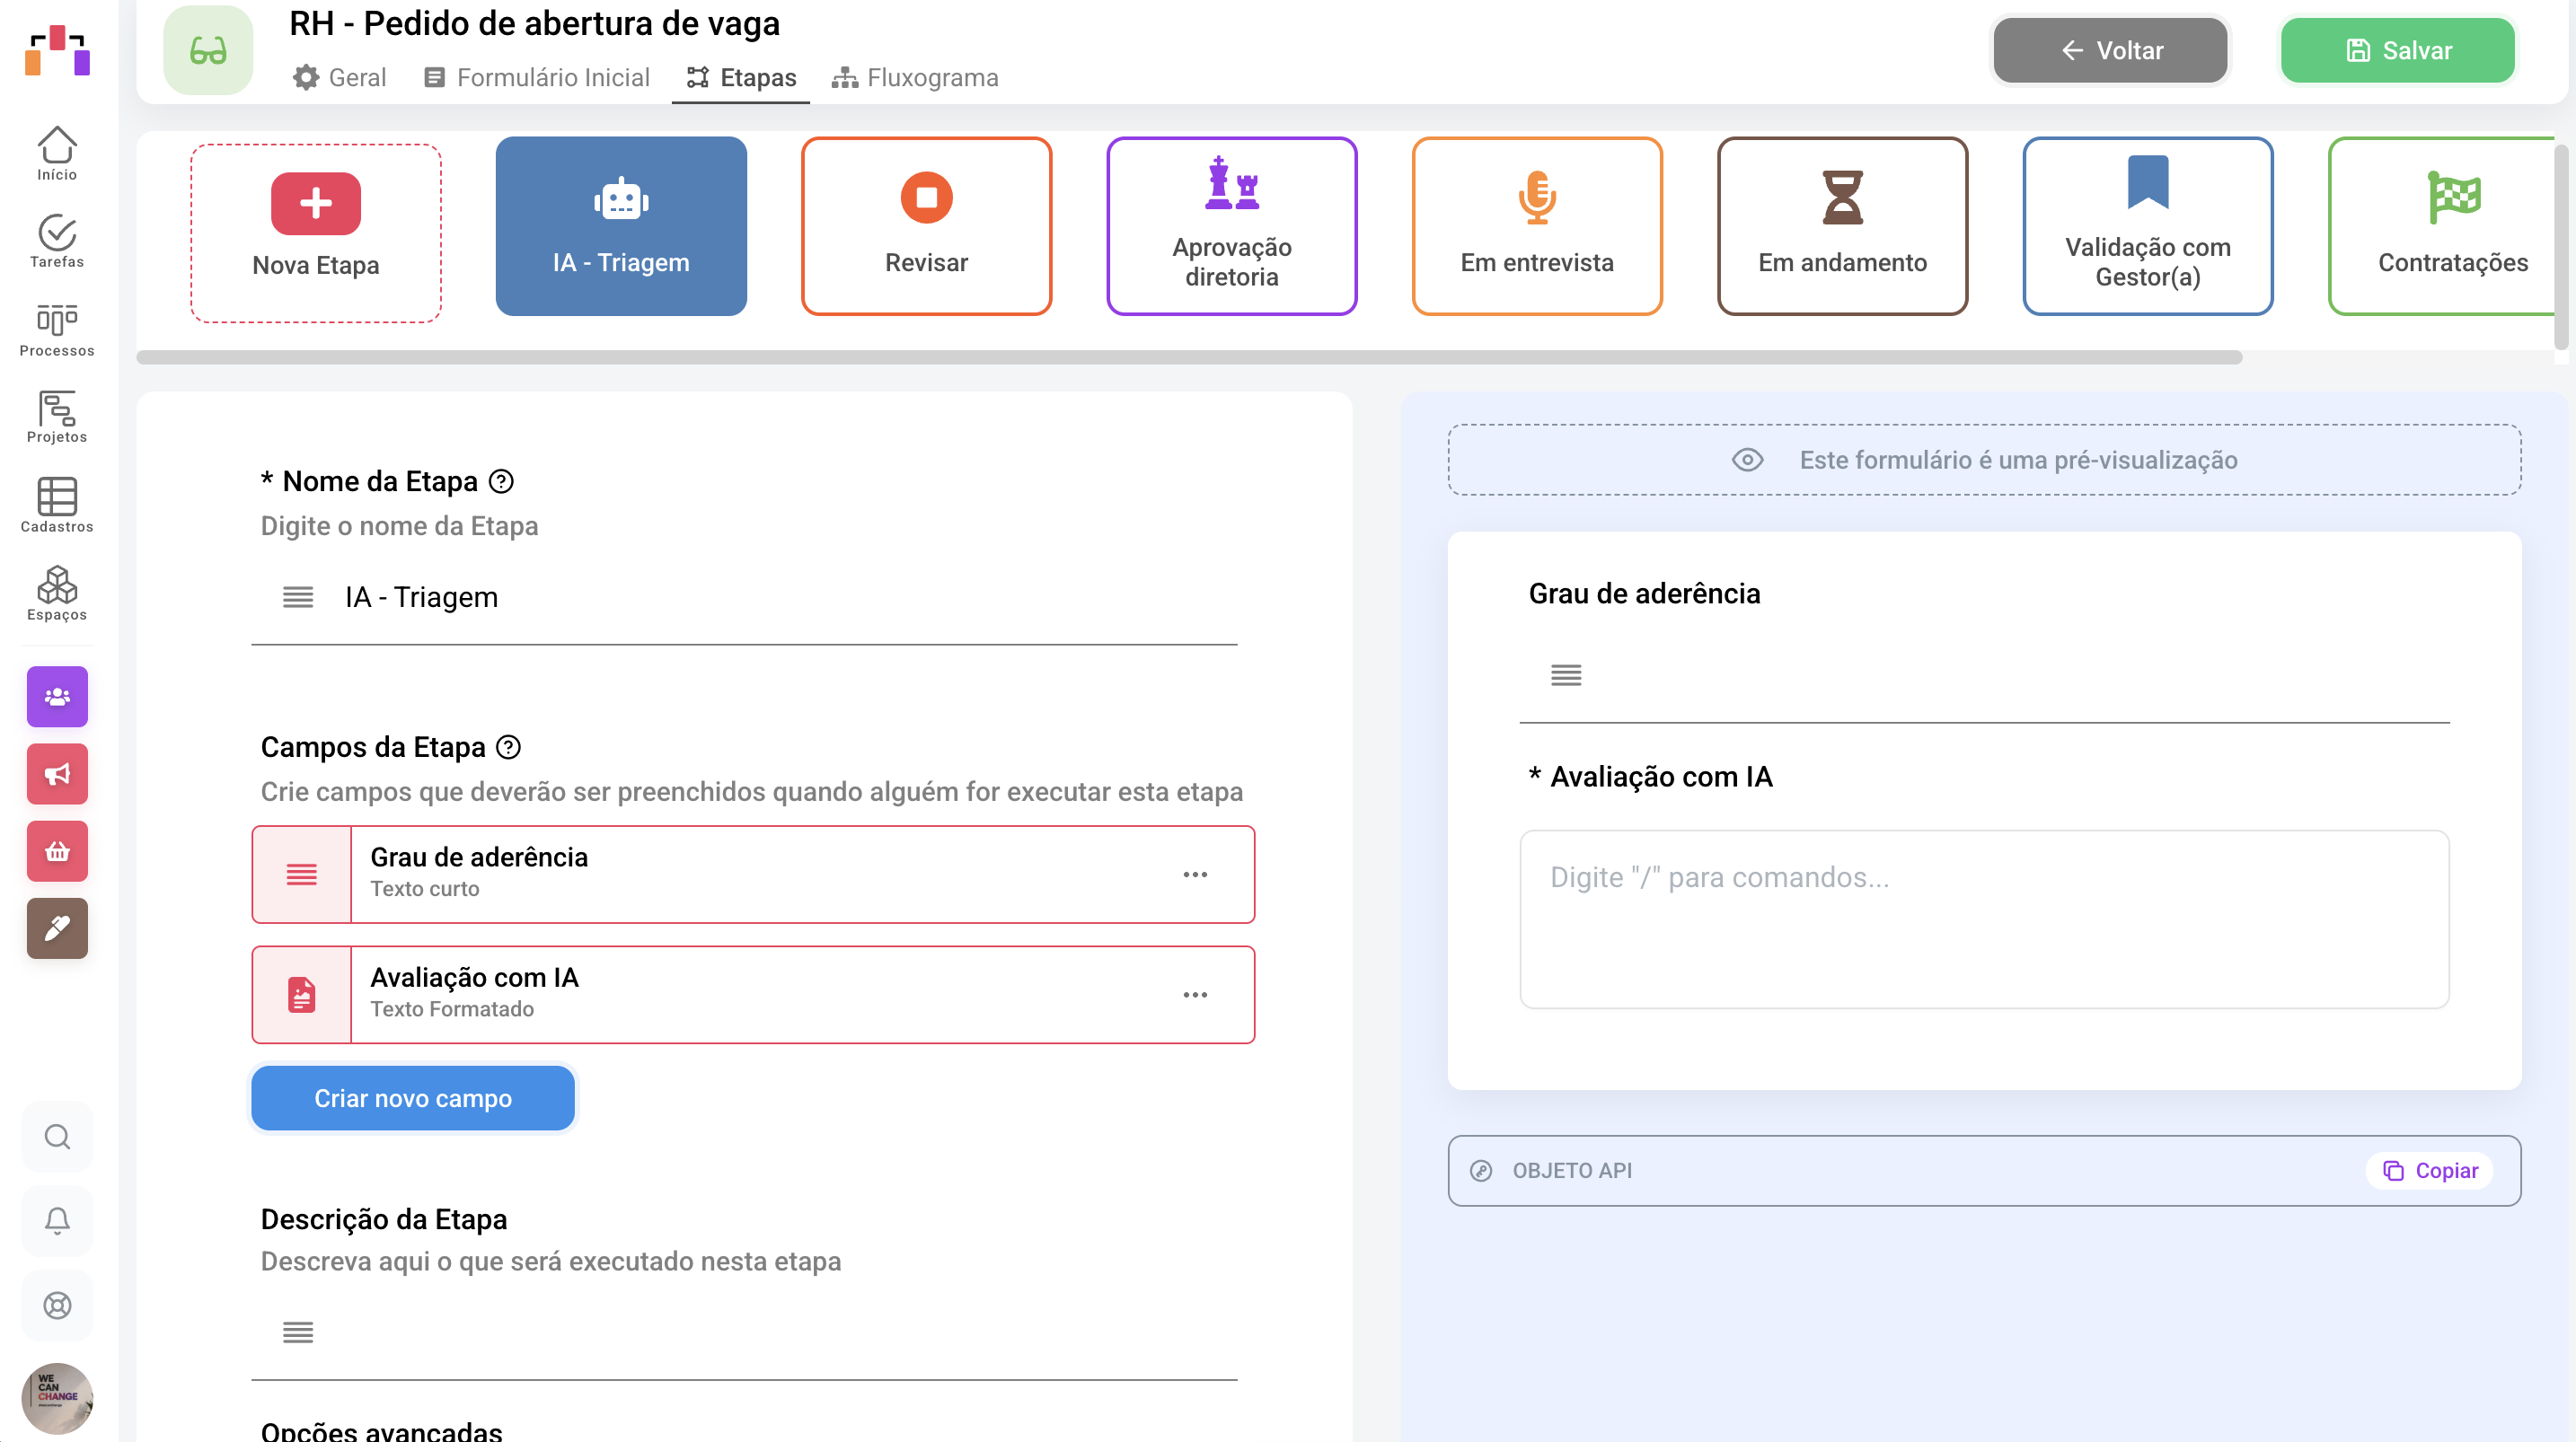Select the Em entrevista stage card
2576x1442 pixels.
point(1537,226)
